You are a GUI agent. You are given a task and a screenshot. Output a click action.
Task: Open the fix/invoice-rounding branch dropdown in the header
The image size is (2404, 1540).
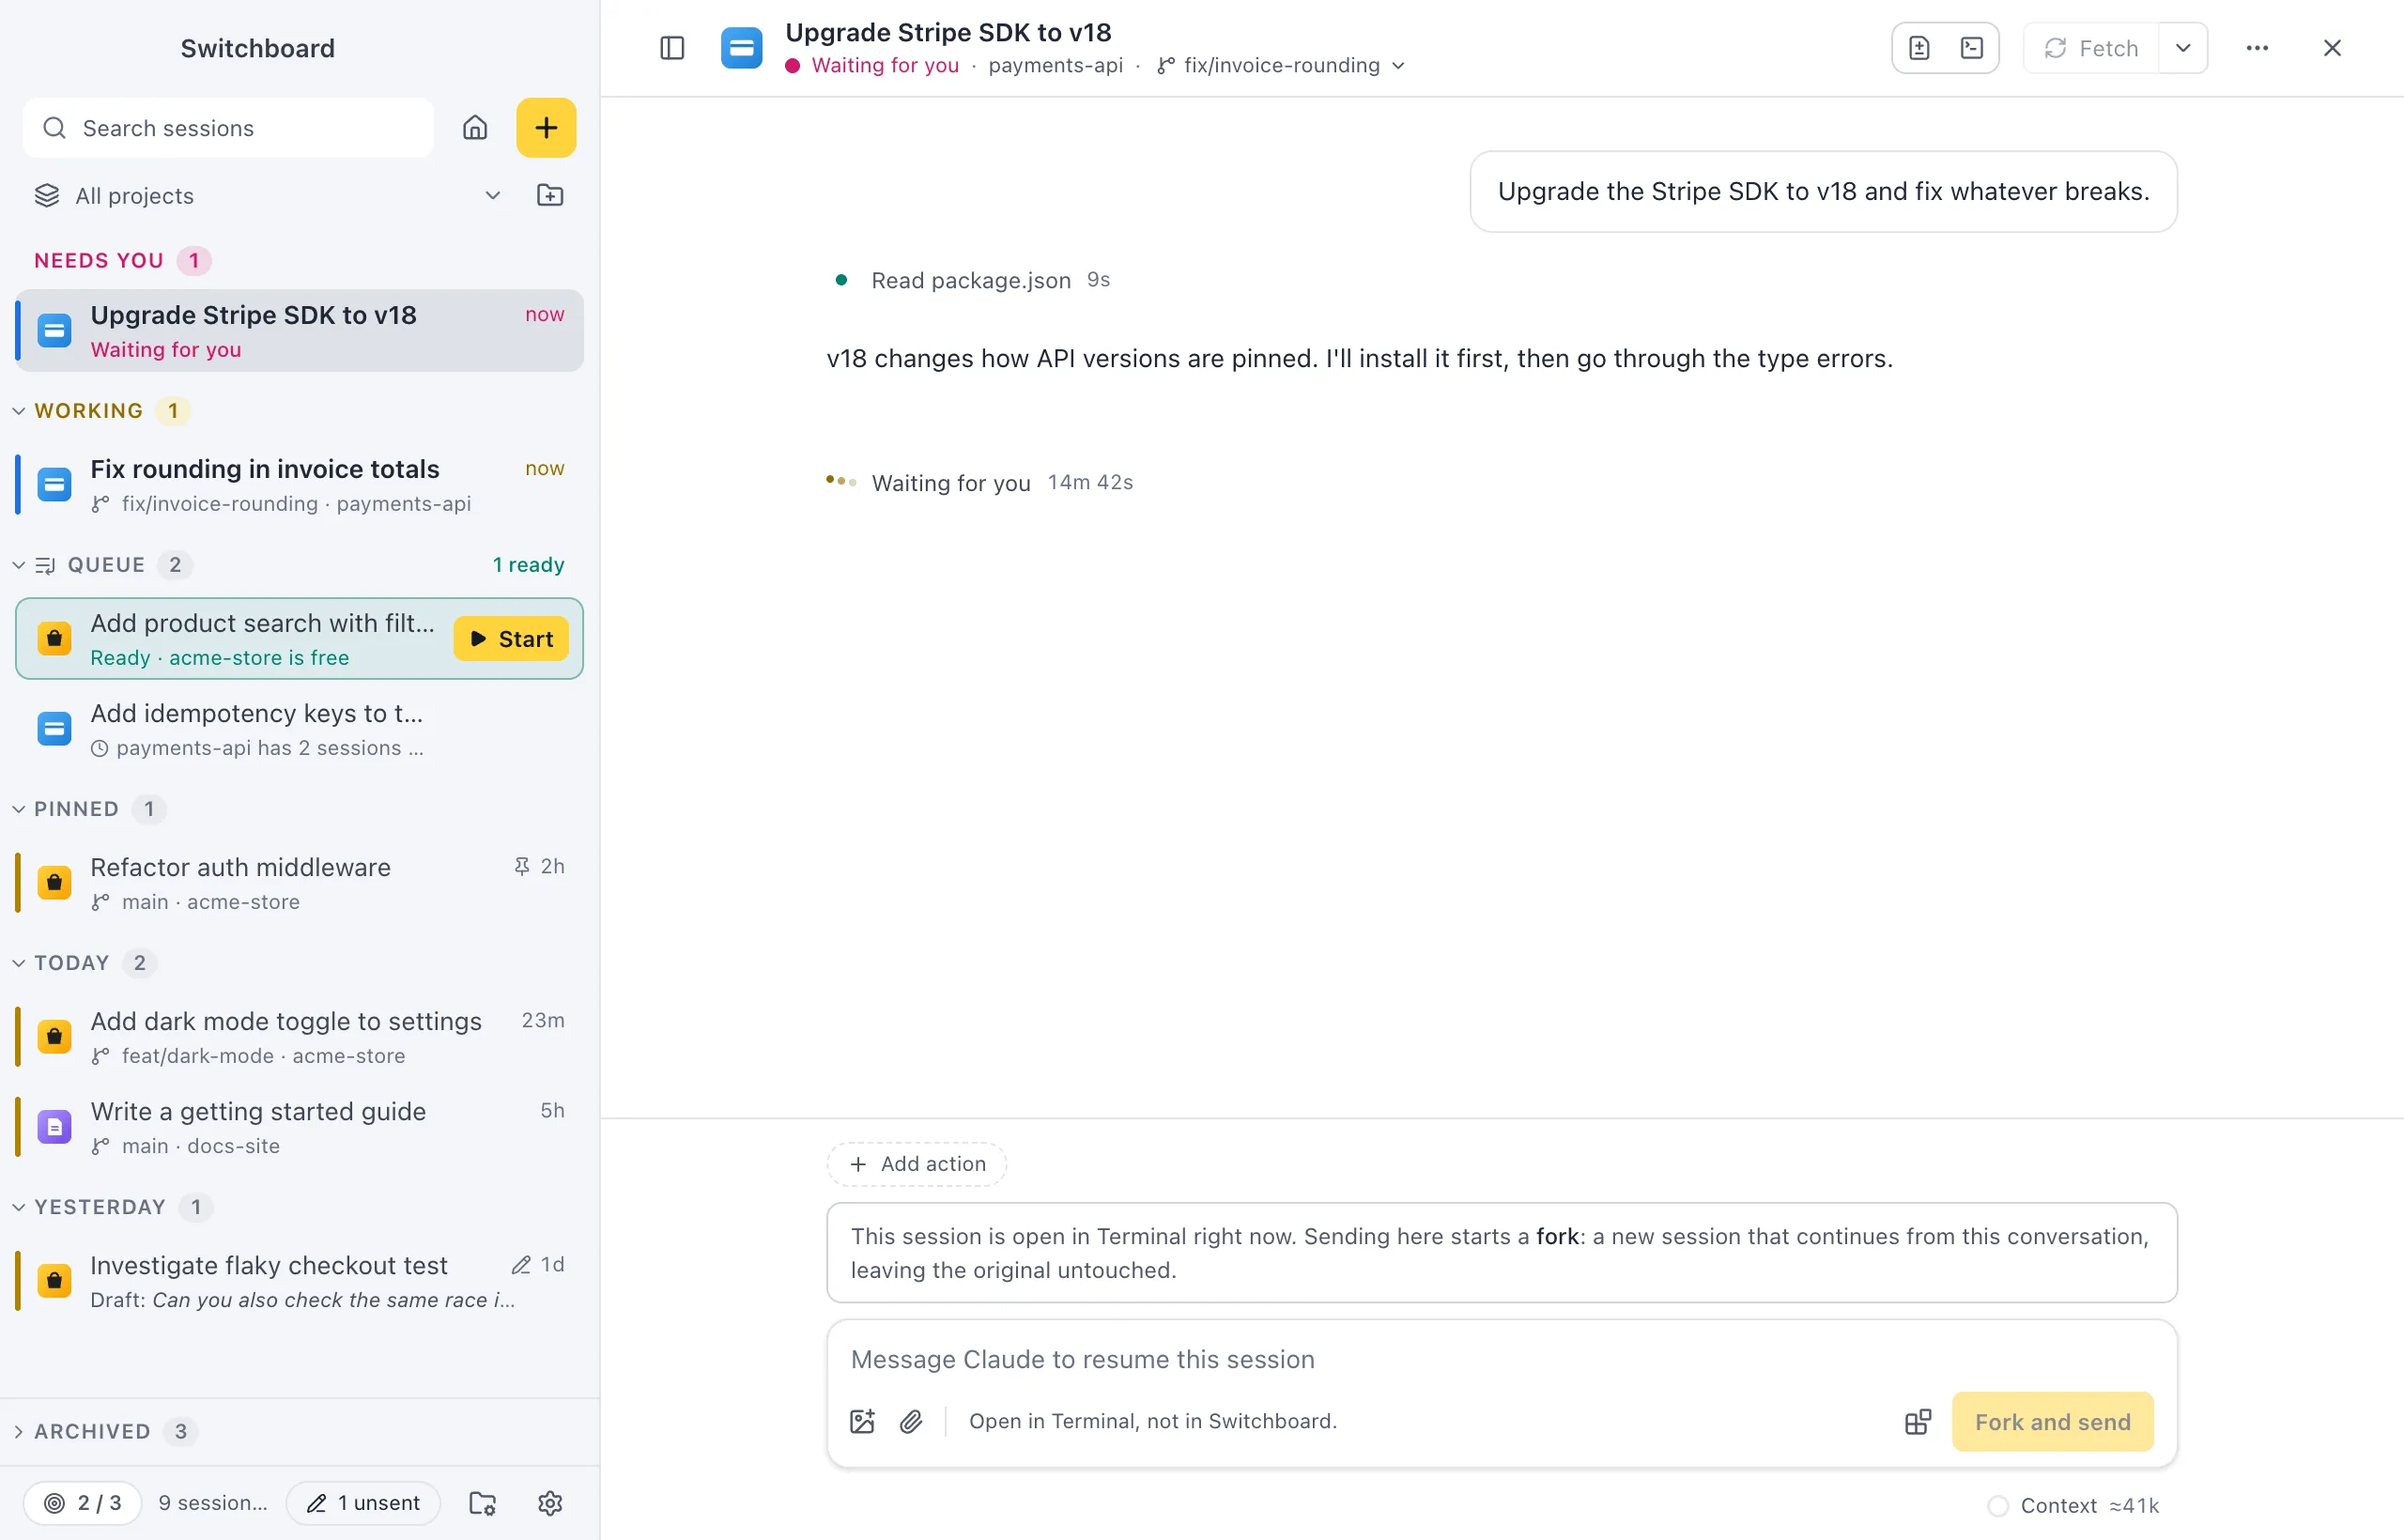click(x=1281, y=66)
